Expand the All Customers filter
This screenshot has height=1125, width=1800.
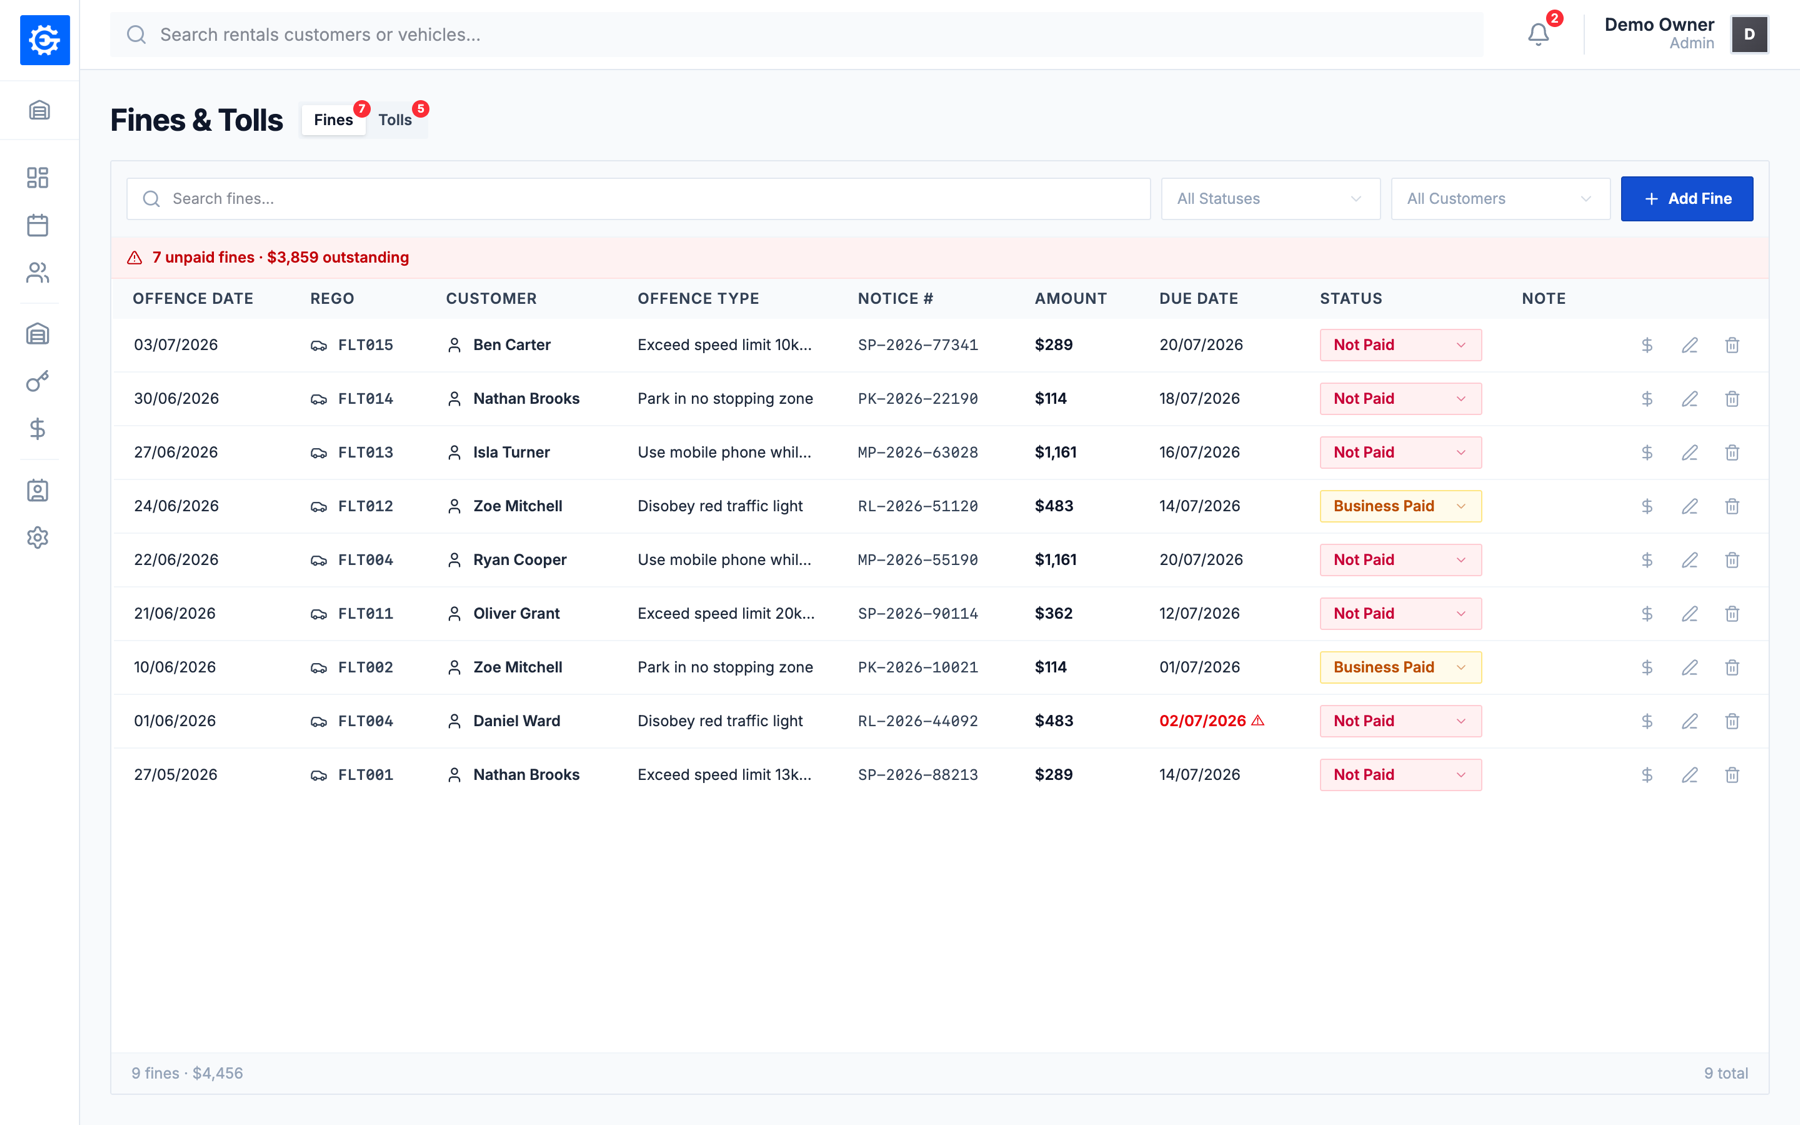(1500, 199)
